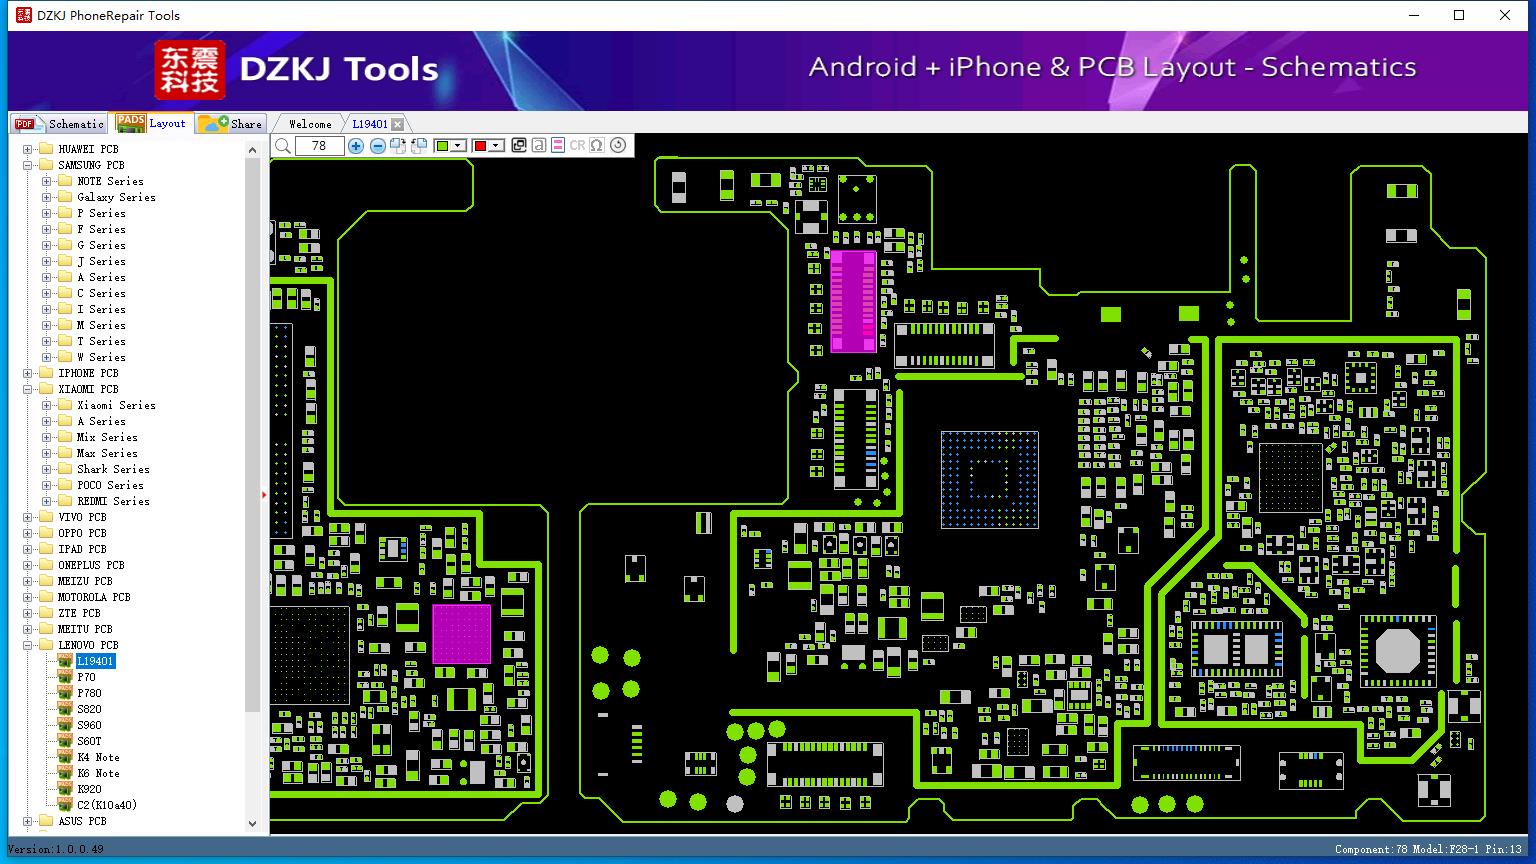The width and height of the screenshot is (1536, 864).
Task: Select L19401 in the LENOVO tree
Action: [x=96, y=661]
